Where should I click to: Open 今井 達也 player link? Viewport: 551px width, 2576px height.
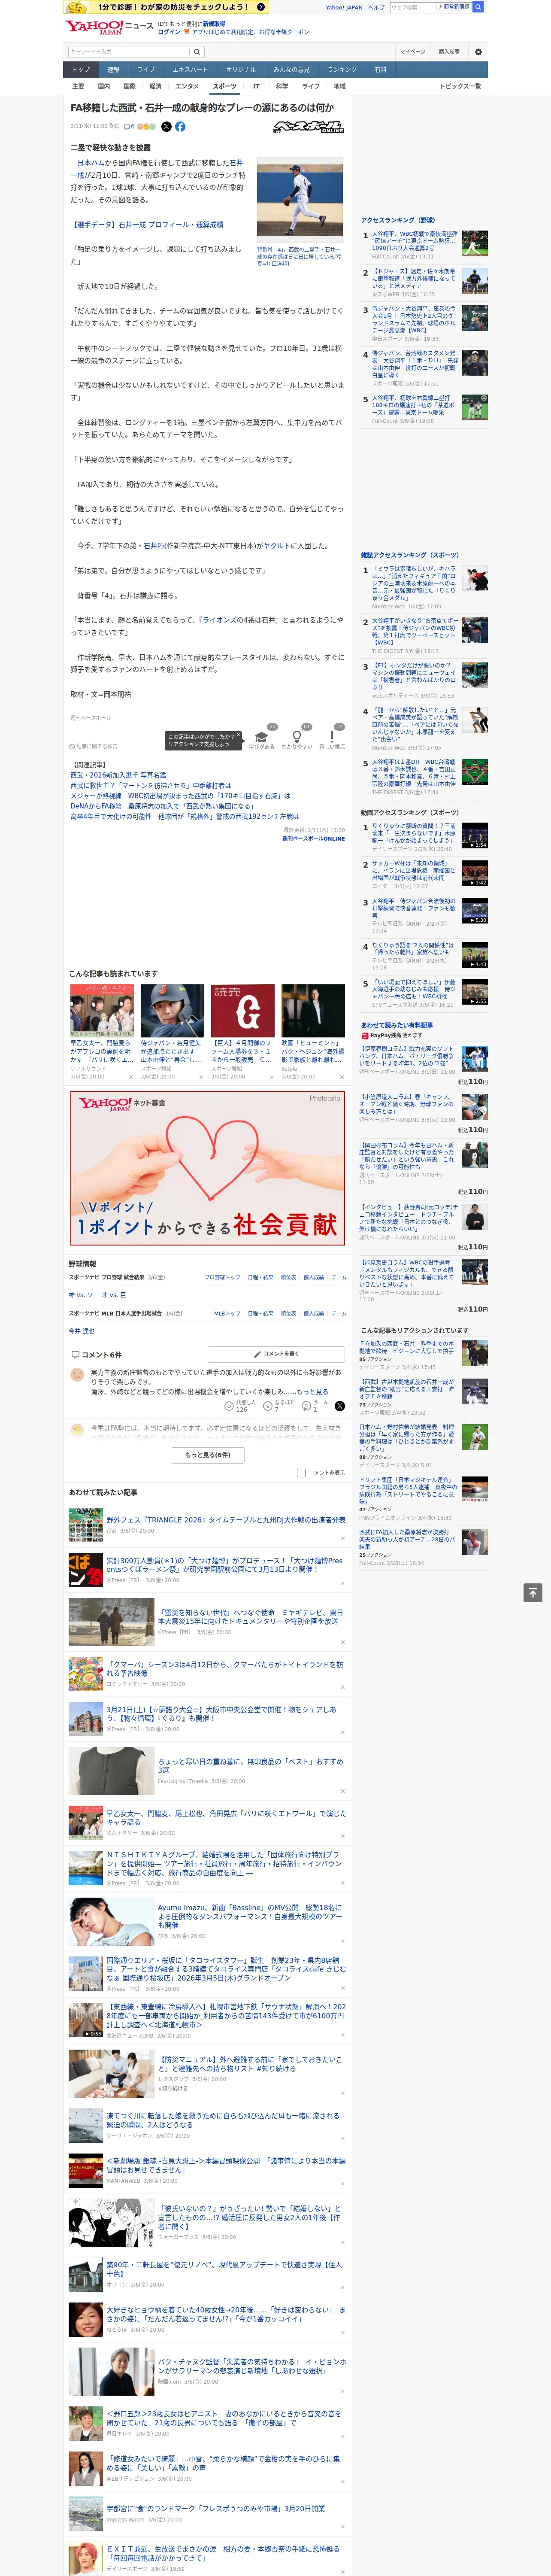(x=82, y=1331)
